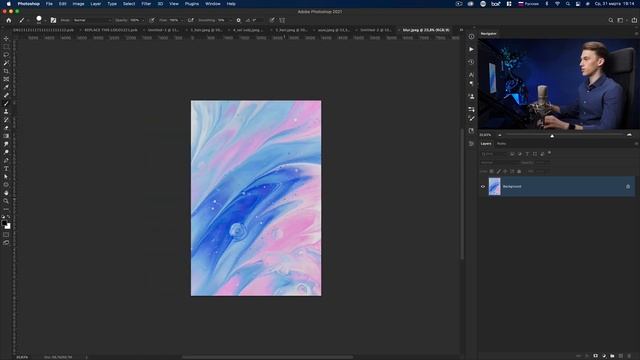The width and height of the screenshot is (640, 360).
Task: Click the foreground color swatch
Action: pyautogui.click(x=4, y=223)
